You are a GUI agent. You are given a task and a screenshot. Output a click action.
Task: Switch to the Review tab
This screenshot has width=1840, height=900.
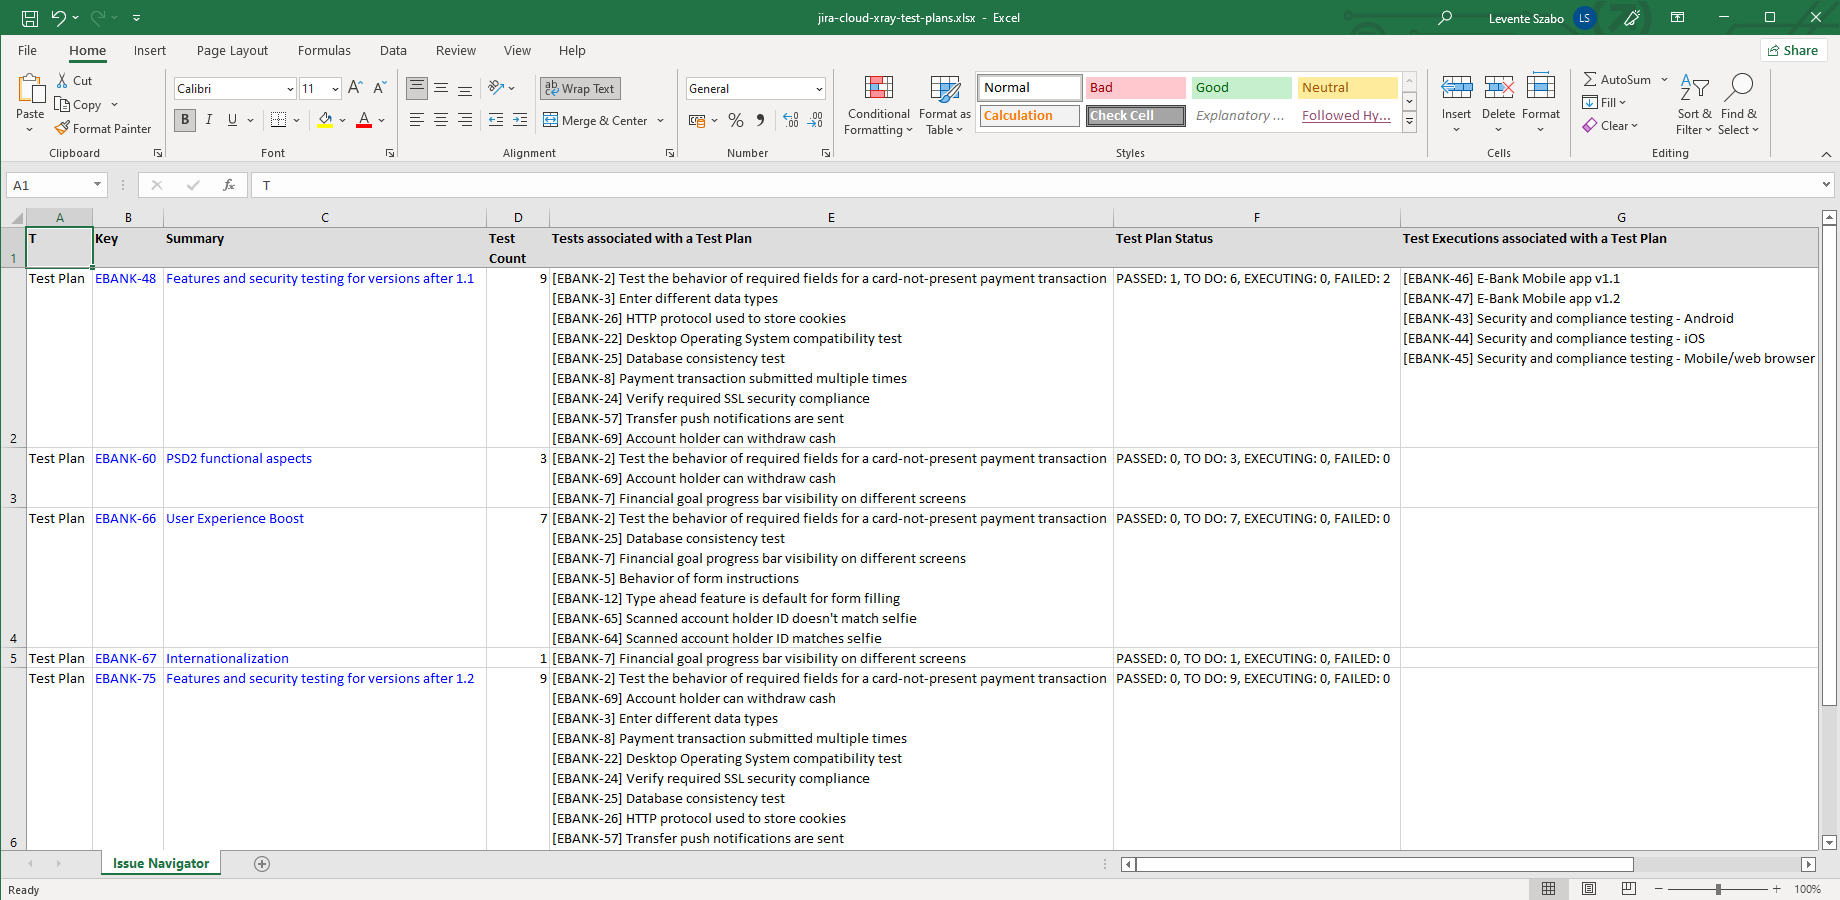456,51
